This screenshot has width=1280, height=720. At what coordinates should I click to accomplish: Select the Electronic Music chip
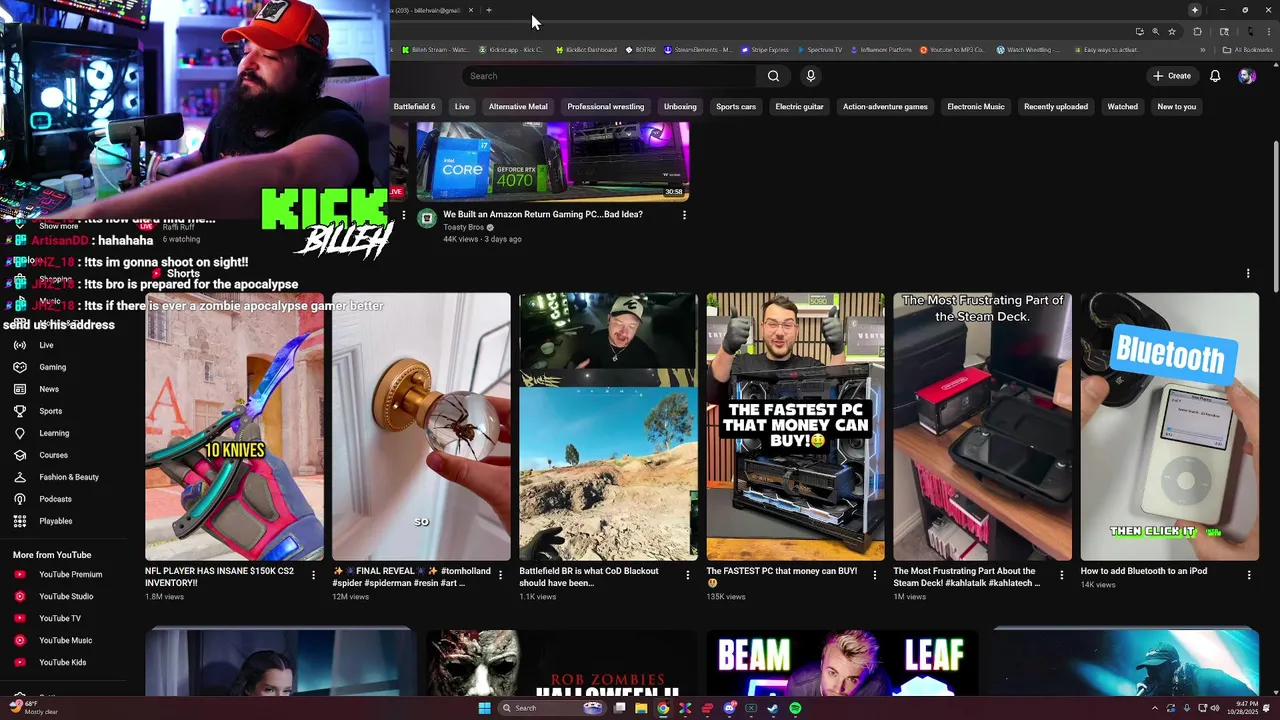coord(976,106)
